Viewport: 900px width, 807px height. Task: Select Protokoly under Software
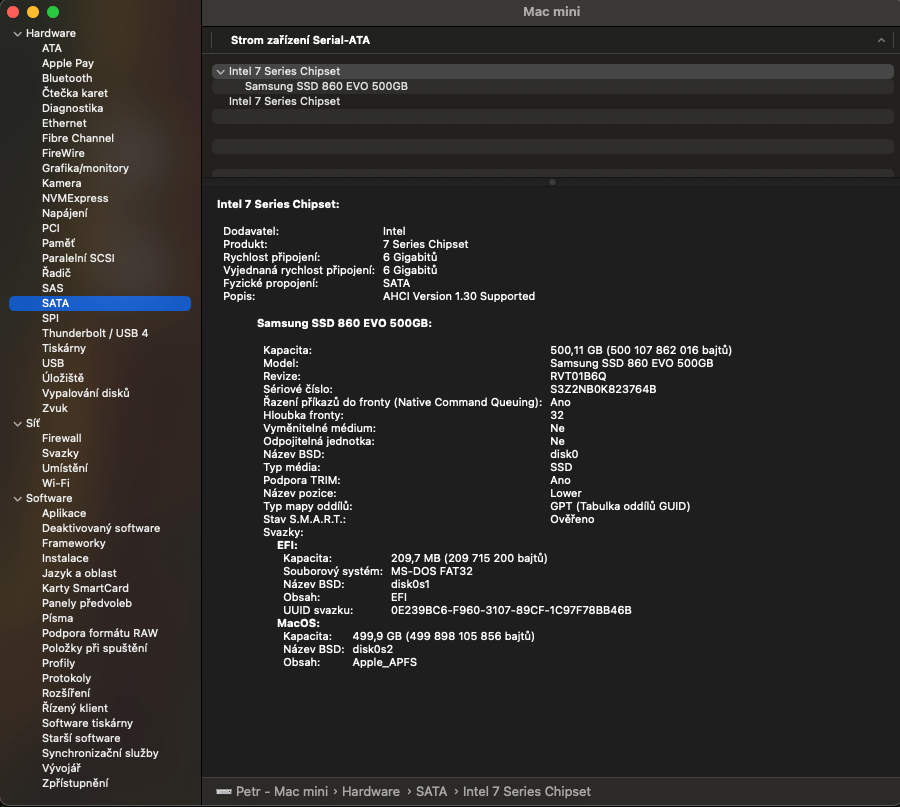pyautogui.click(x=67, y=678)
